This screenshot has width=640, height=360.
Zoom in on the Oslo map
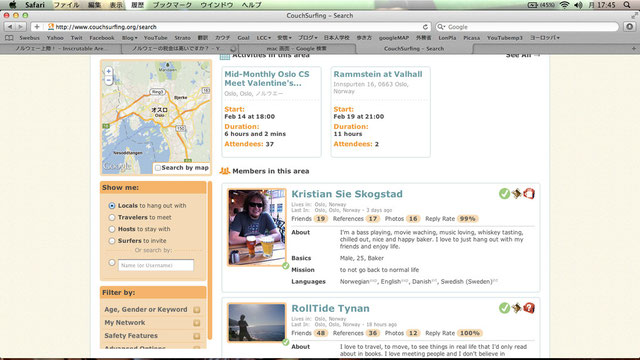[x=109, y=71]
